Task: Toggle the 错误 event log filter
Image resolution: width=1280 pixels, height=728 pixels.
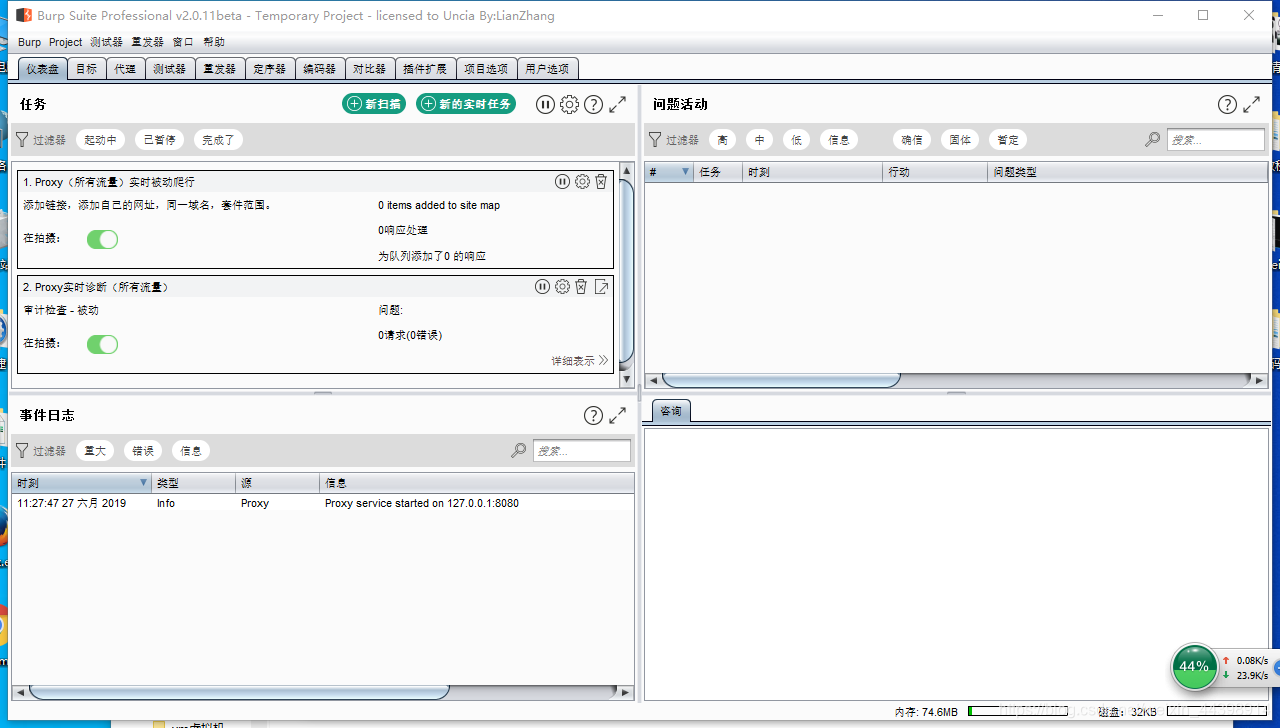Action: pos(143,451)
